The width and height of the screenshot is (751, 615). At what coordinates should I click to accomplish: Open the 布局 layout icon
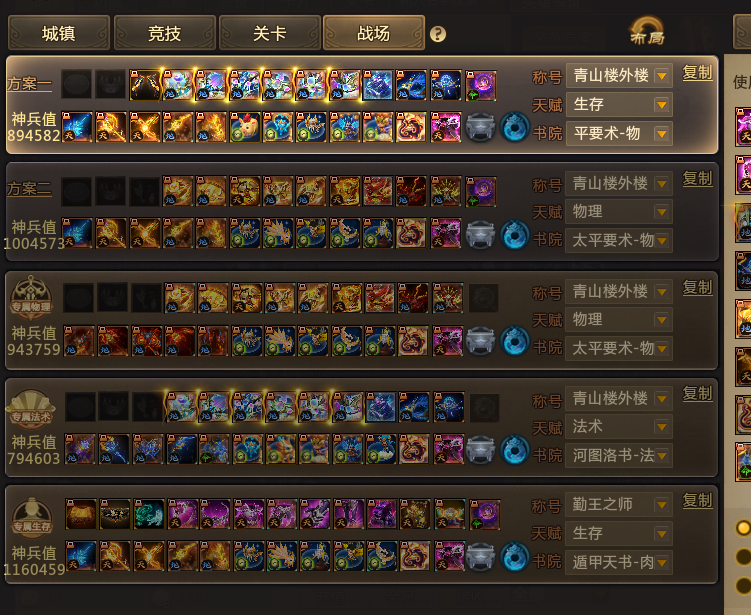[647, 31]
